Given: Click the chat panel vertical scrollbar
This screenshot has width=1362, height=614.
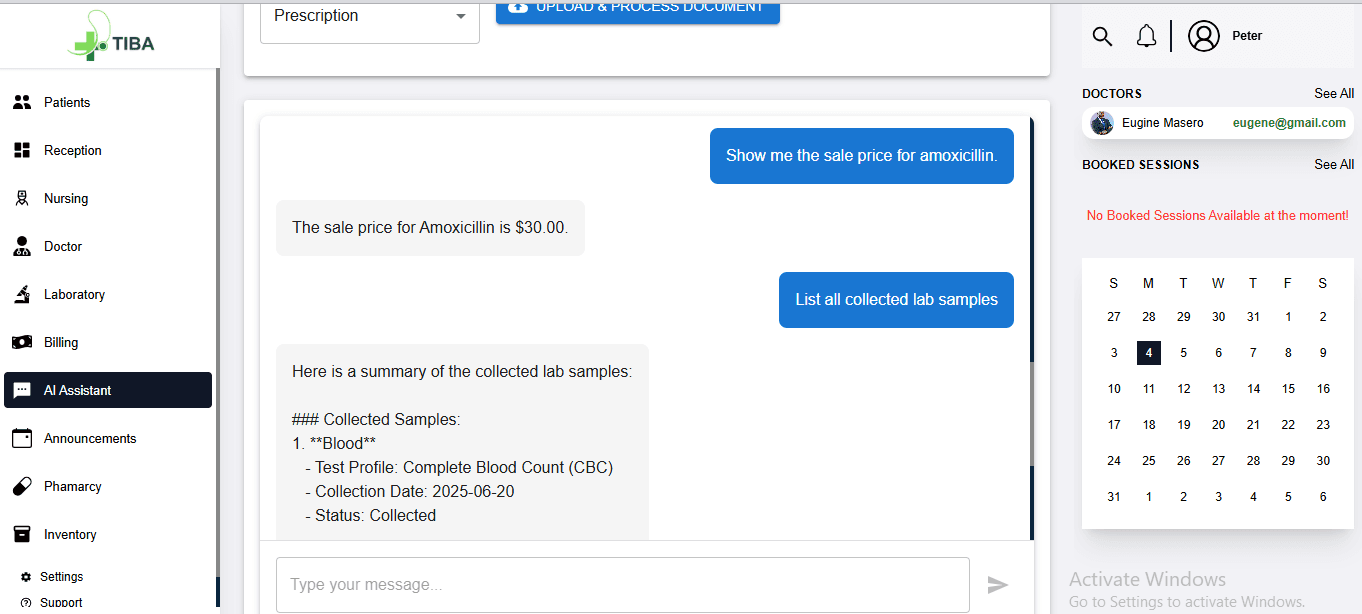Looking at the screenshot, I should point(1032,415).
